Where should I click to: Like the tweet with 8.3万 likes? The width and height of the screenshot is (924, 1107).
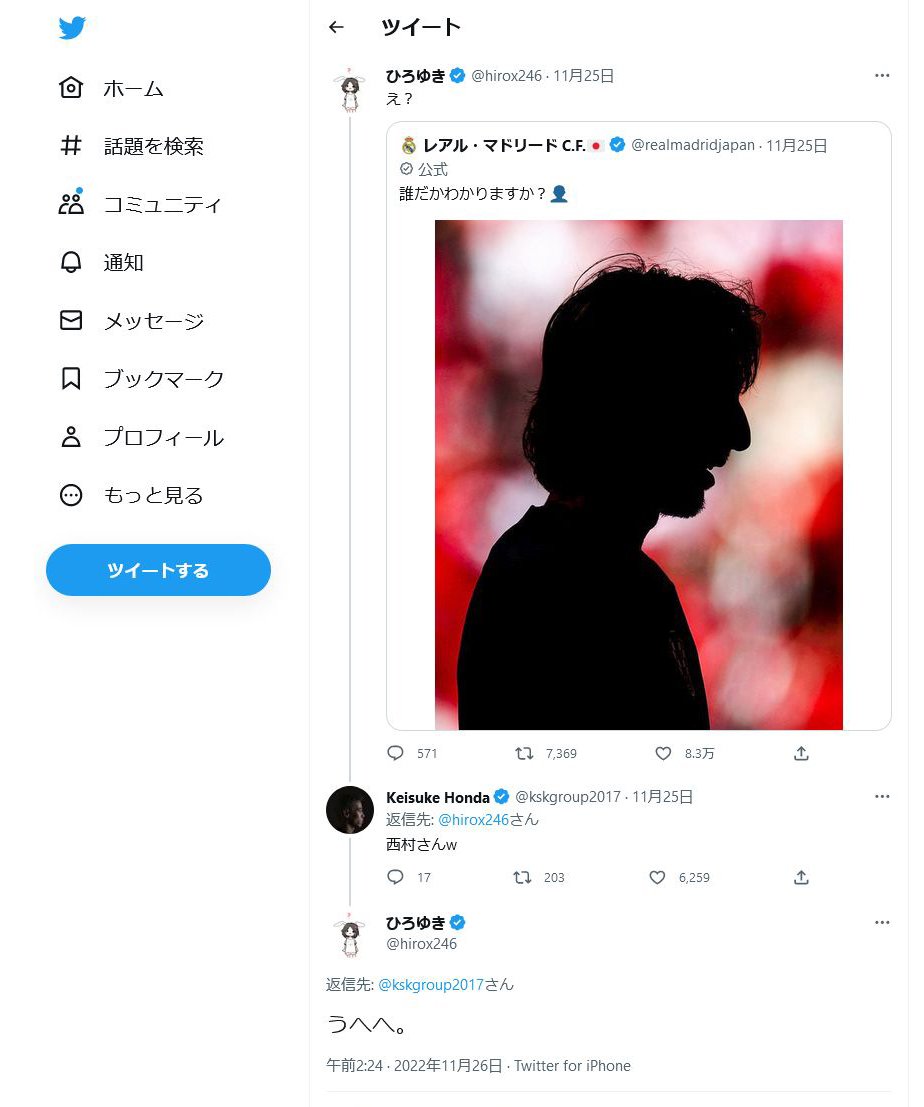663,753
